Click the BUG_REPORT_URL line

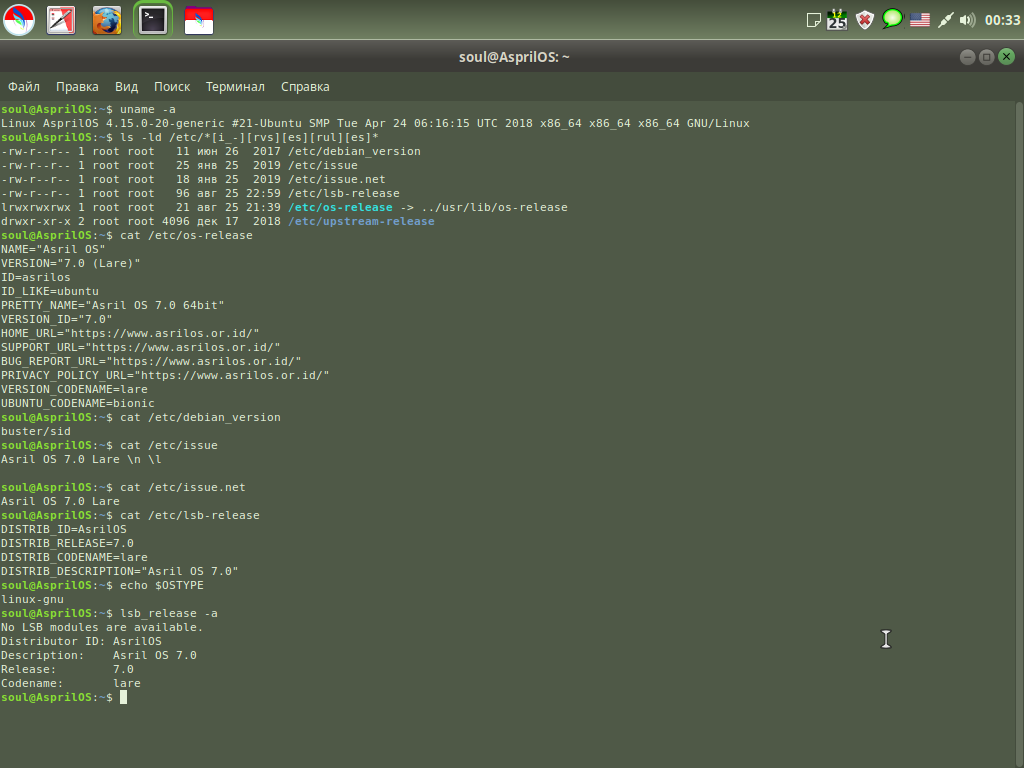pos(151,361)
